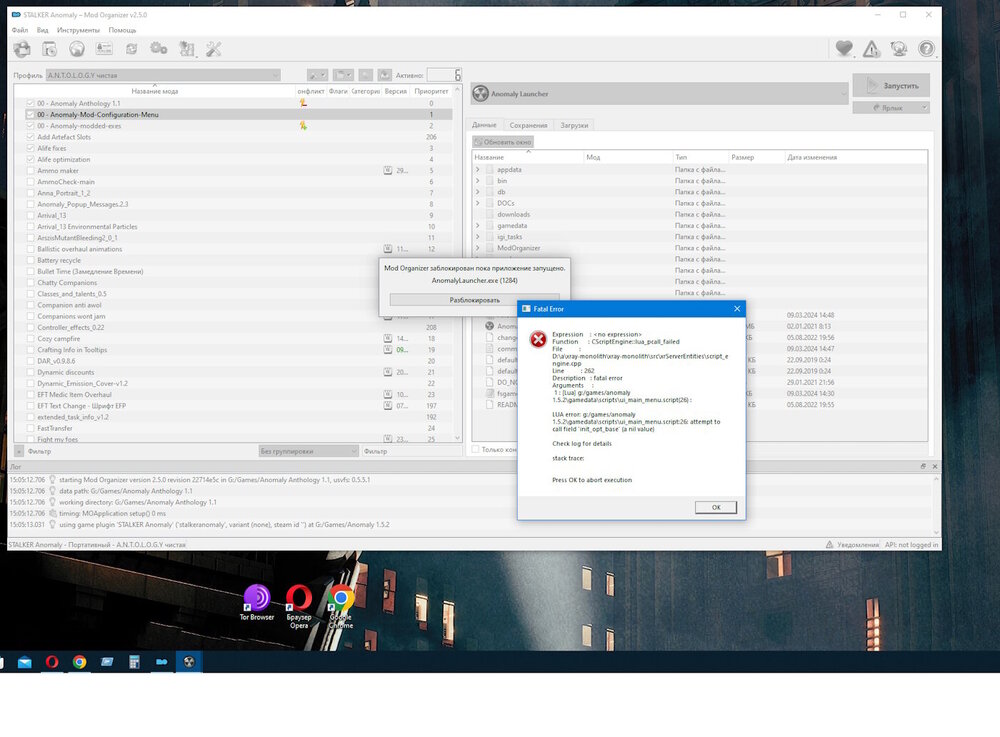
Task: Open the Anomaly Launcher executable dropdown
Action: click(x=660, y=94)
